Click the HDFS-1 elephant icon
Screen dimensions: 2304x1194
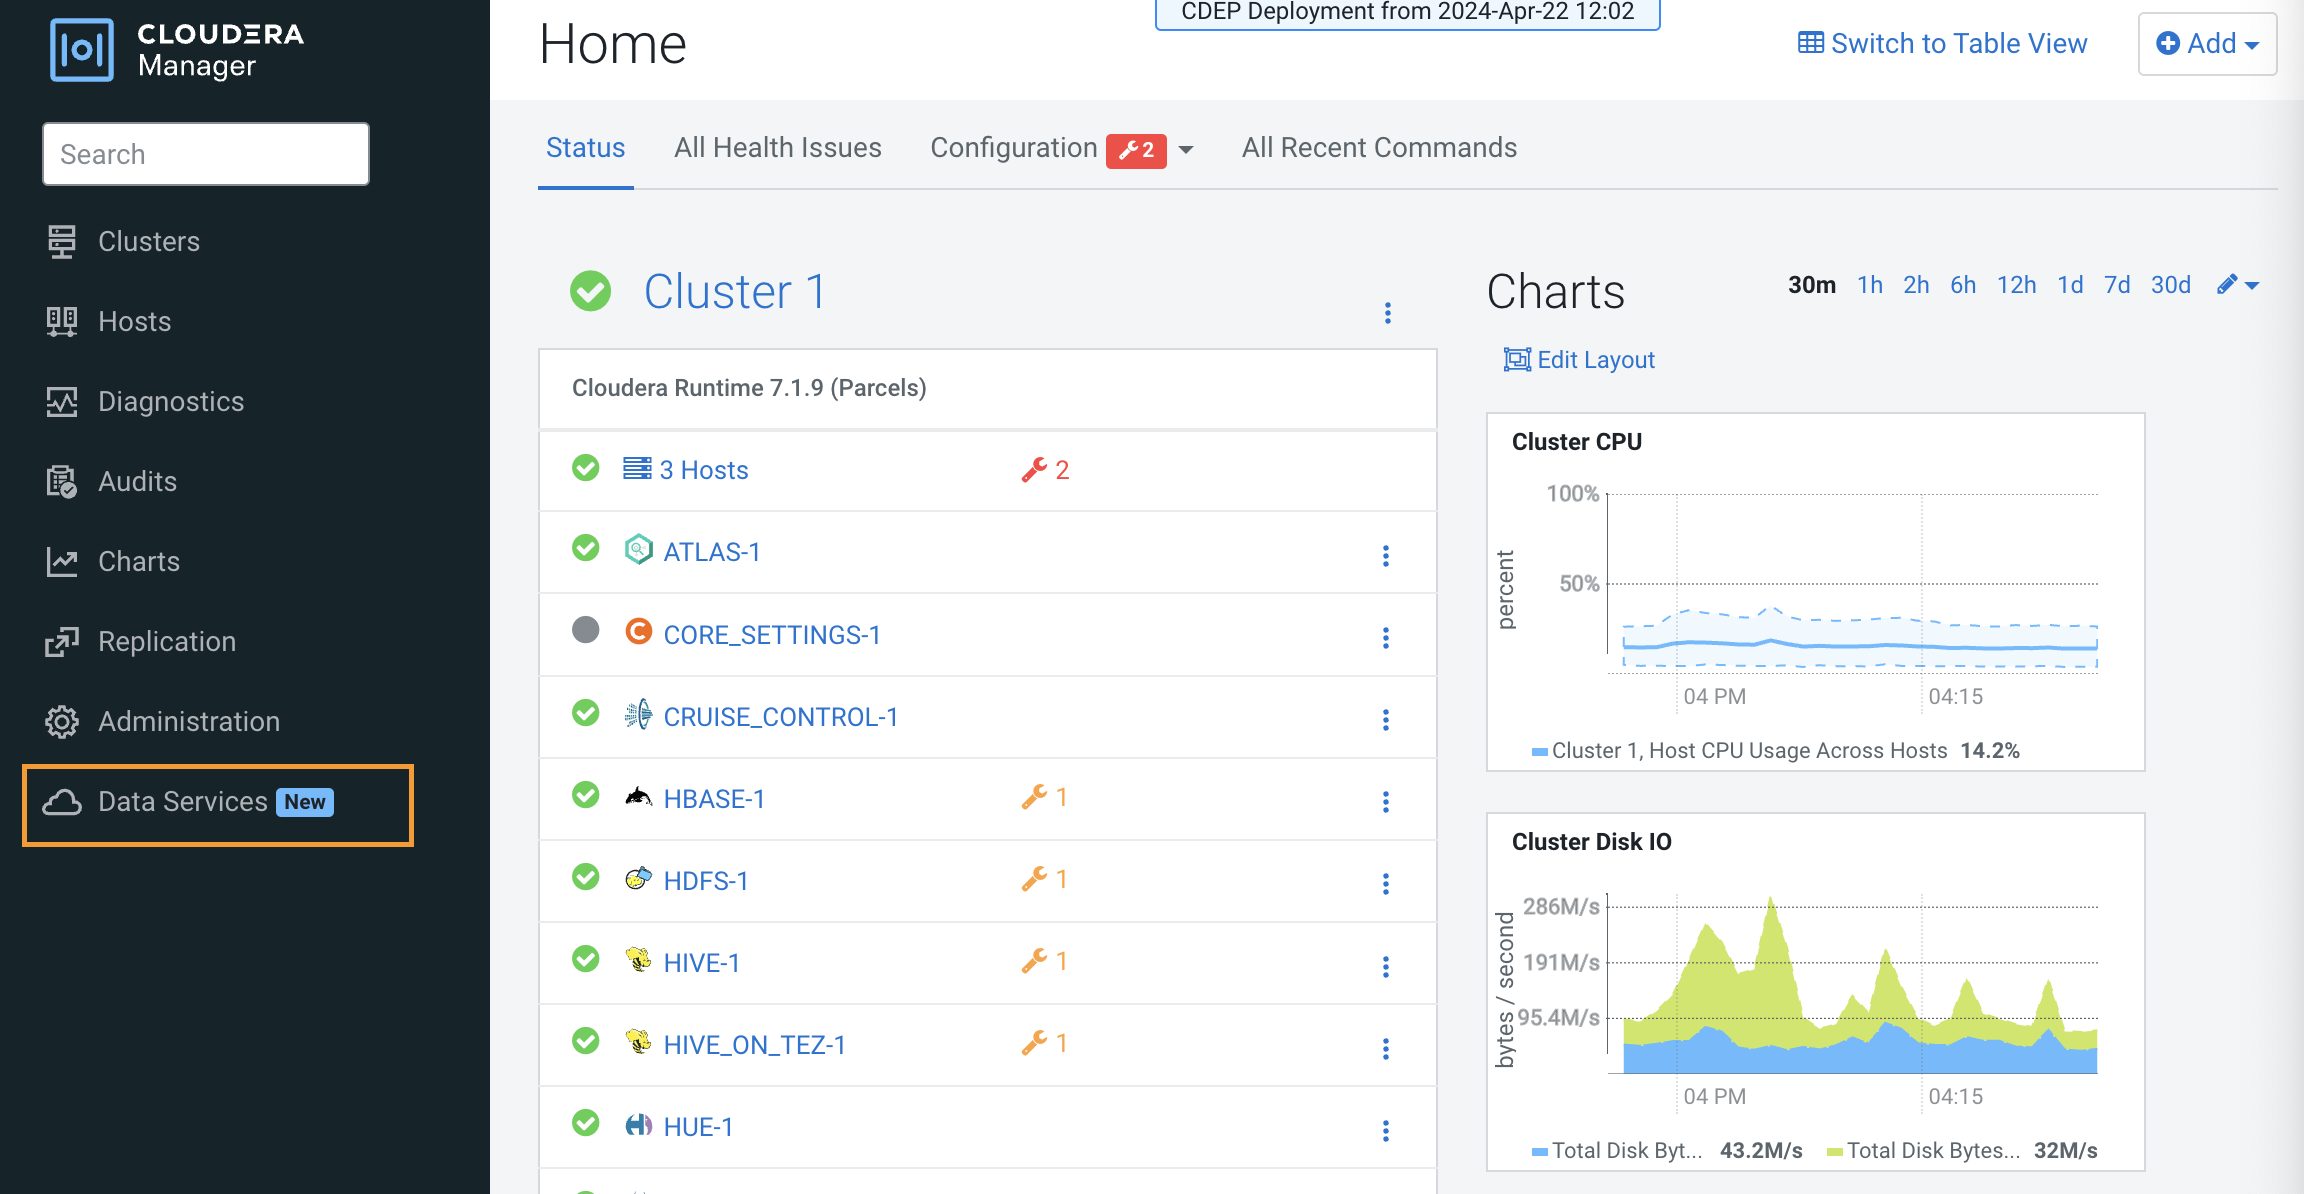coord(638,878)
